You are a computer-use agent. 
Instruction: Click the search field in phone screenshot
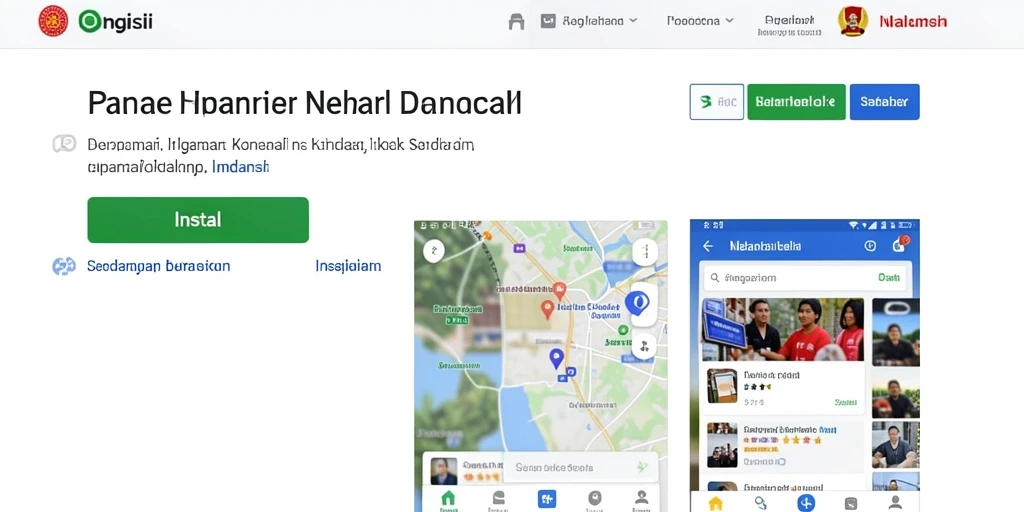805,278
